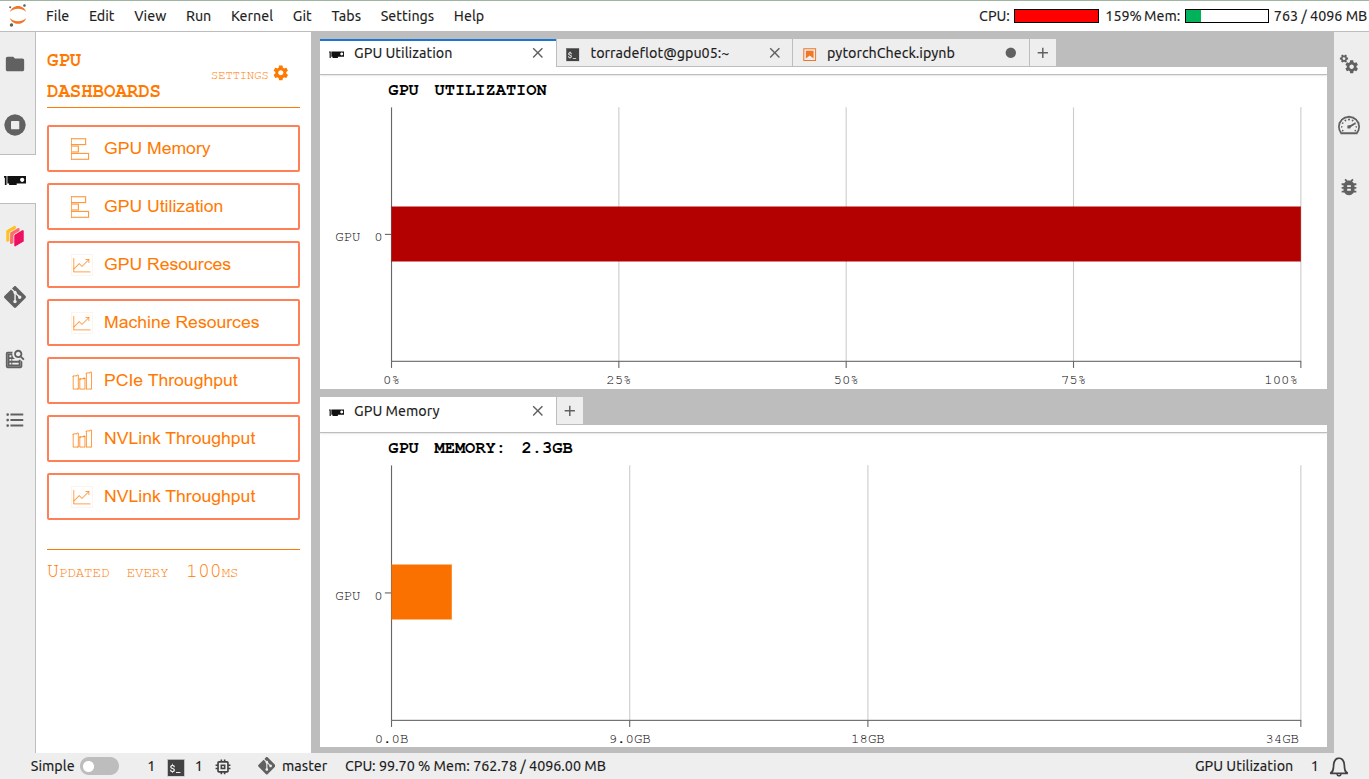Click the notifications bell icon
1369x779 pixels.
[x=1339, y=766]
